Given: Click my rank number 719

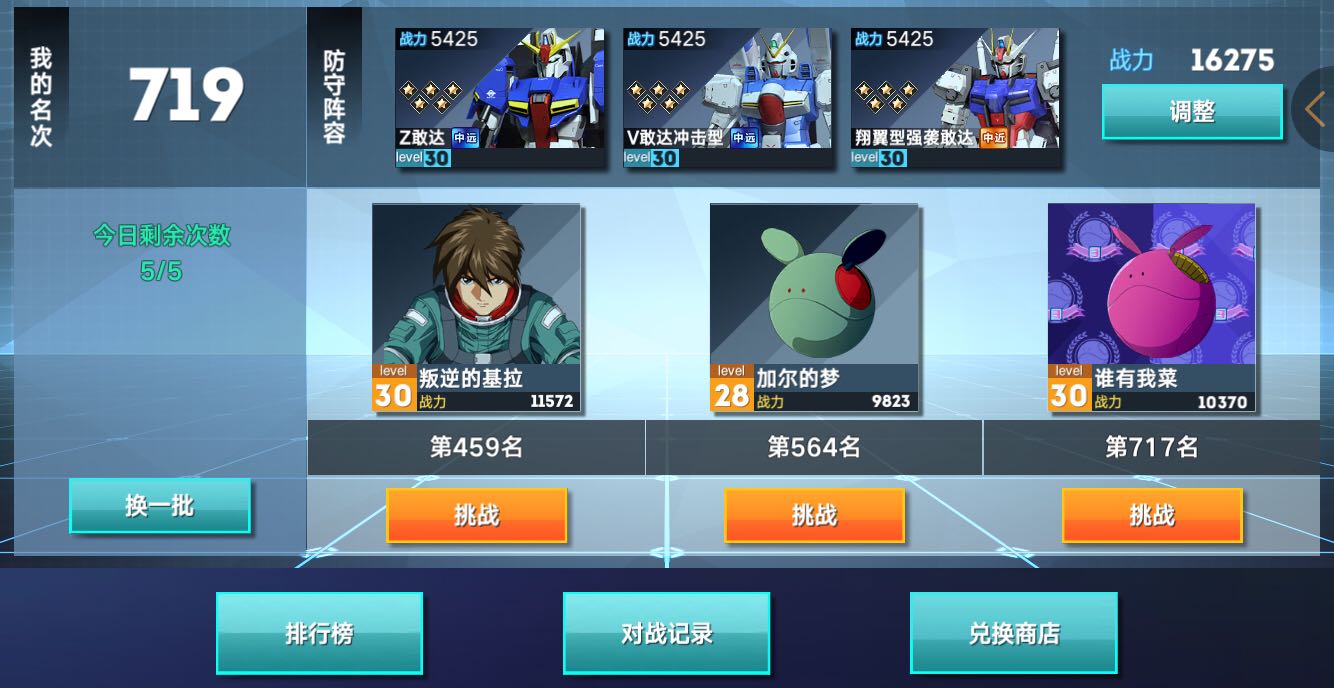Looking at the screenshot, I should 187,96.
